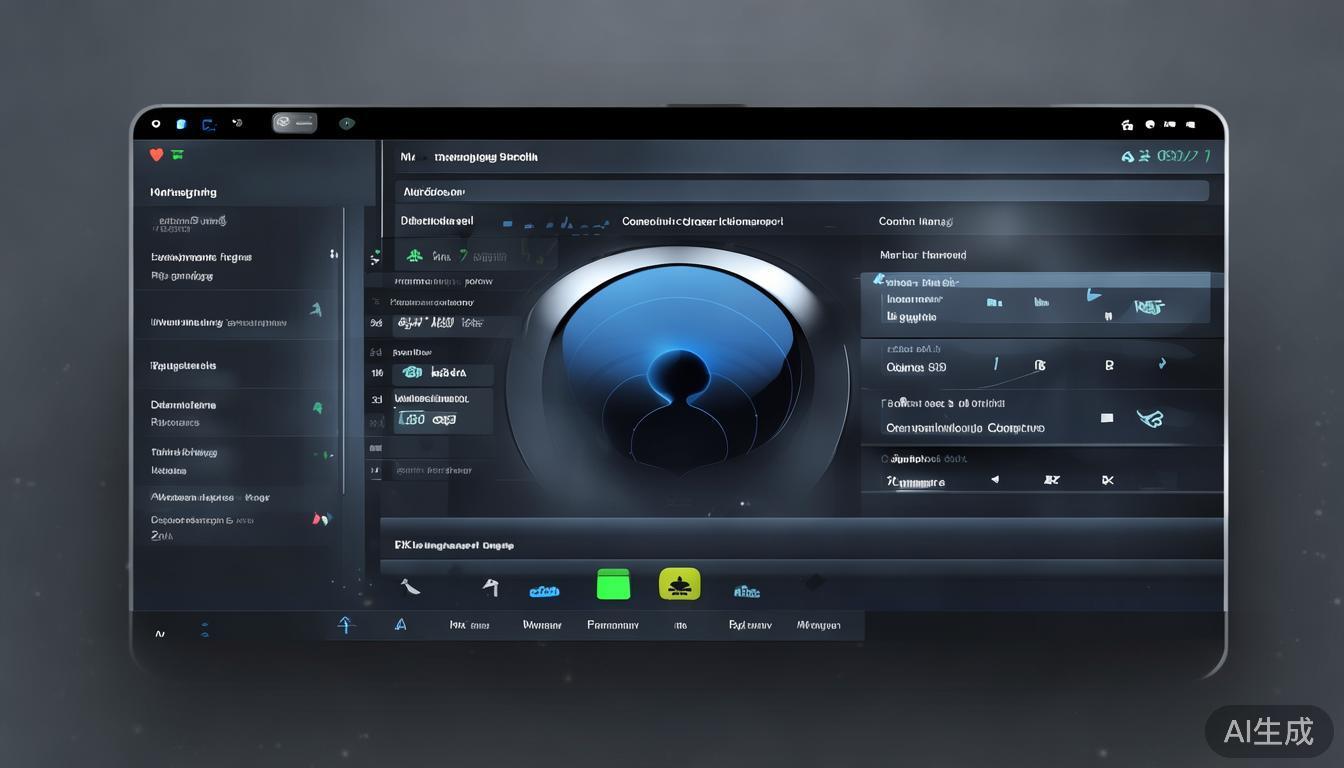Select the 'Pamonary' tab in bottom bar

coord(612,625)
